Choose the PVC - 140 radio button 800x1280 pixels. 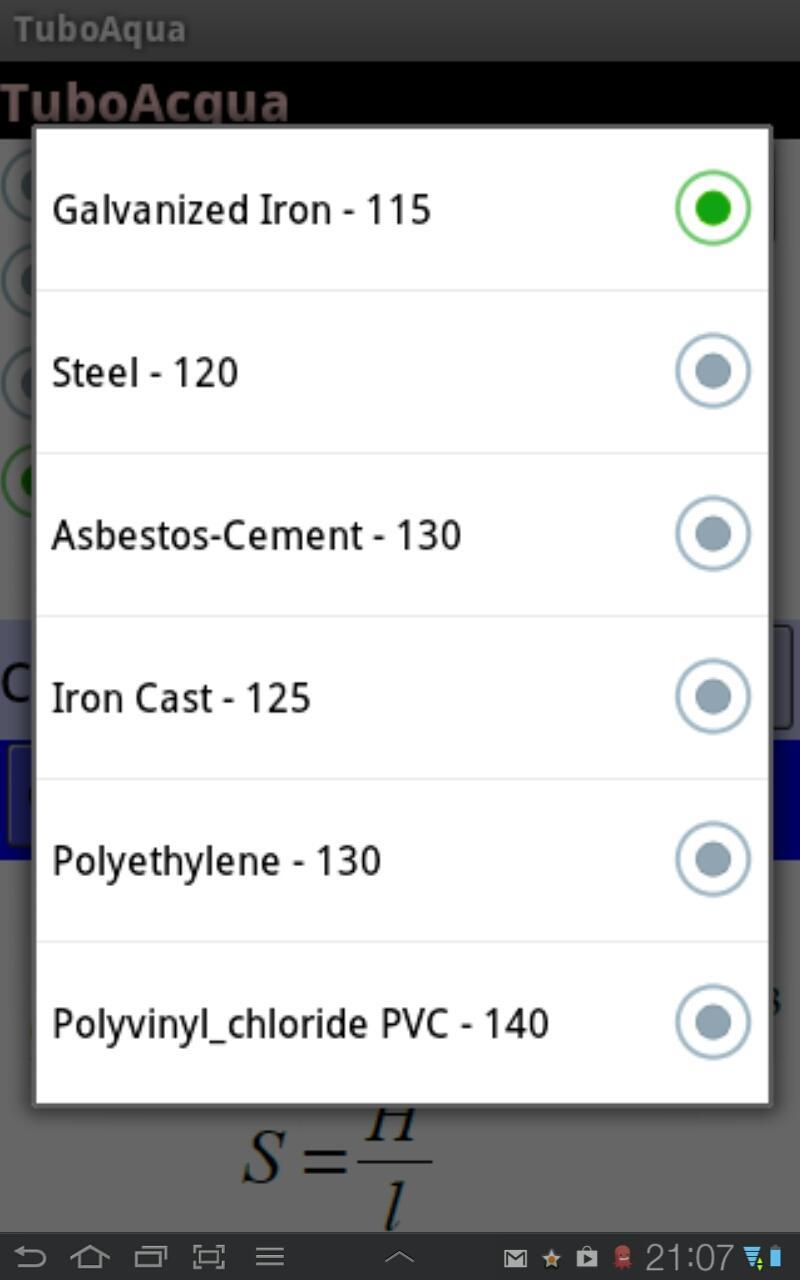point(712,1022)
